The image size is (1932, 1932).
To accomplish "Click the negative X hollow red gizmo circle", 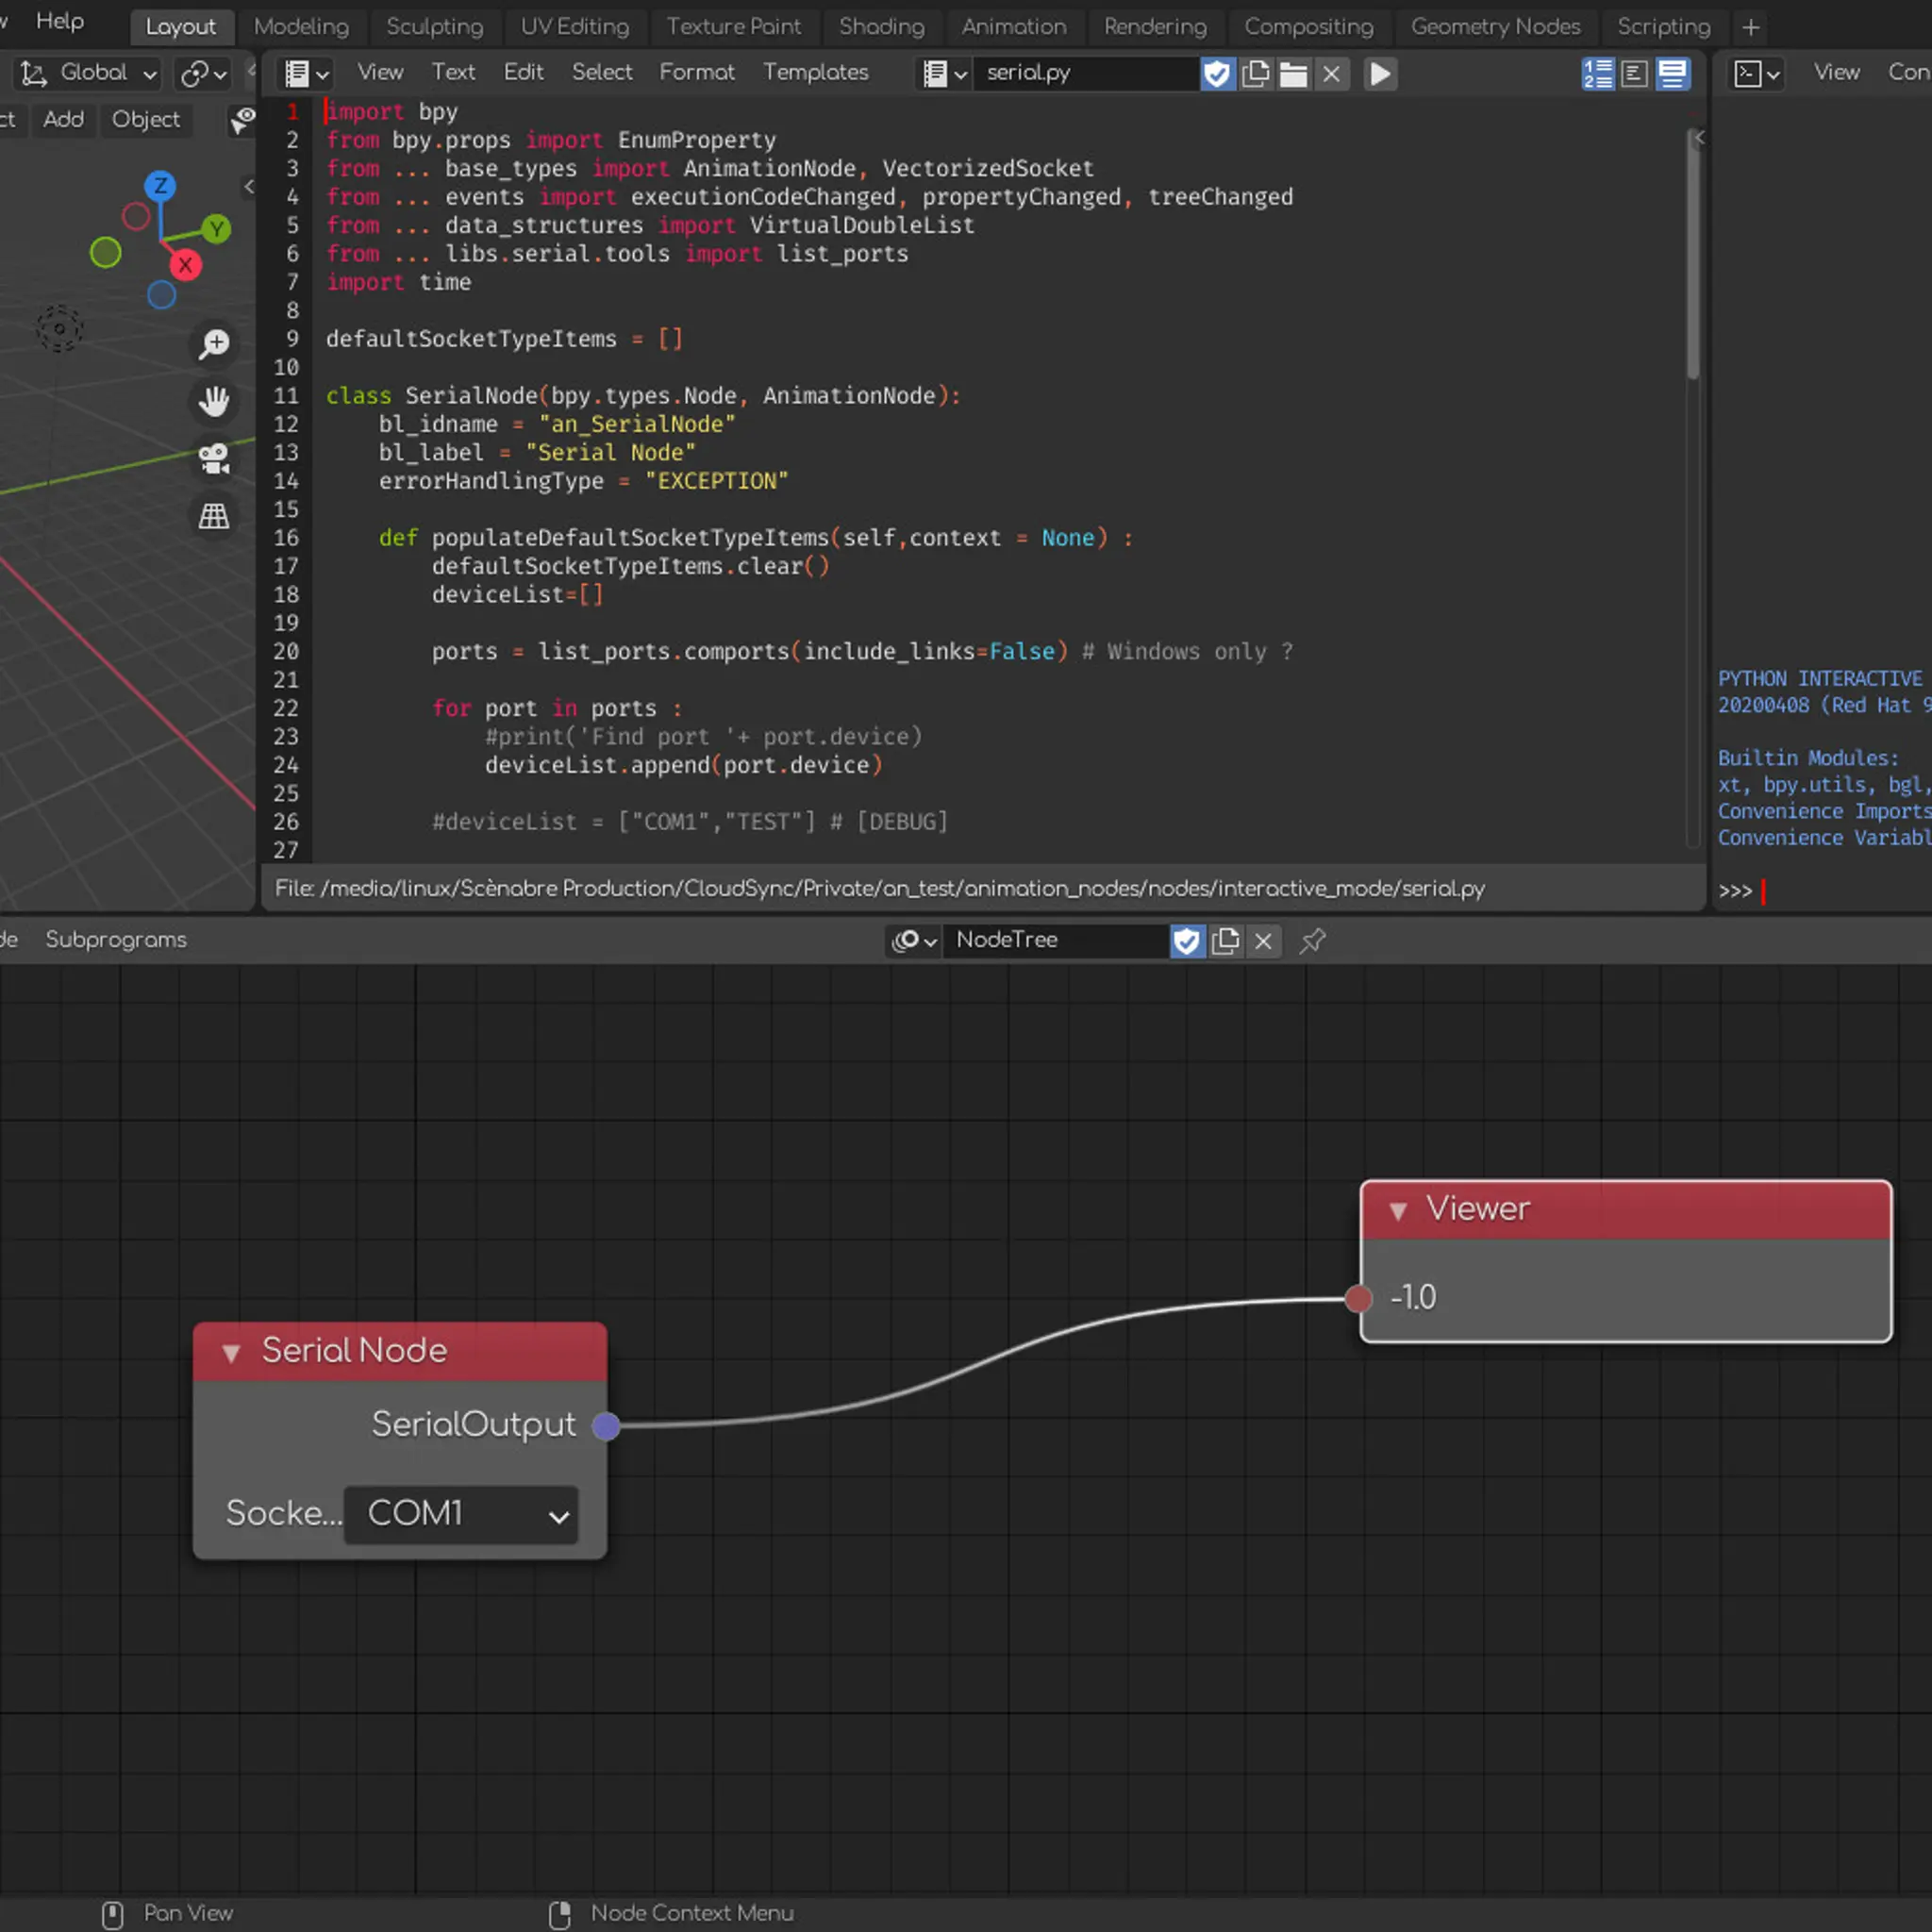I will (x=136, y=216).
